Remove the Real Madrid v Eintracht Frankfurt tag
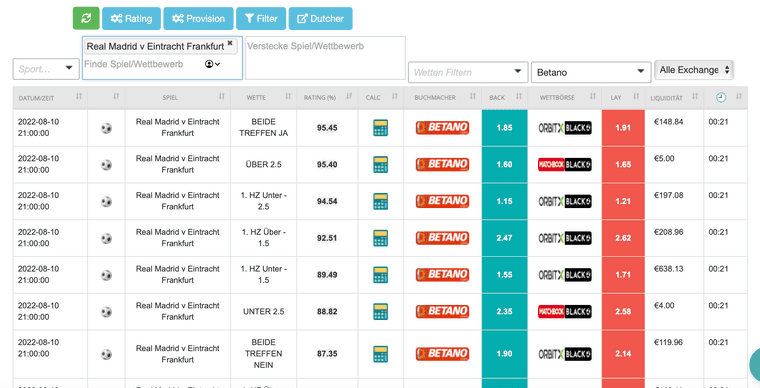This screenshot has width=760, height=388. 230,43
